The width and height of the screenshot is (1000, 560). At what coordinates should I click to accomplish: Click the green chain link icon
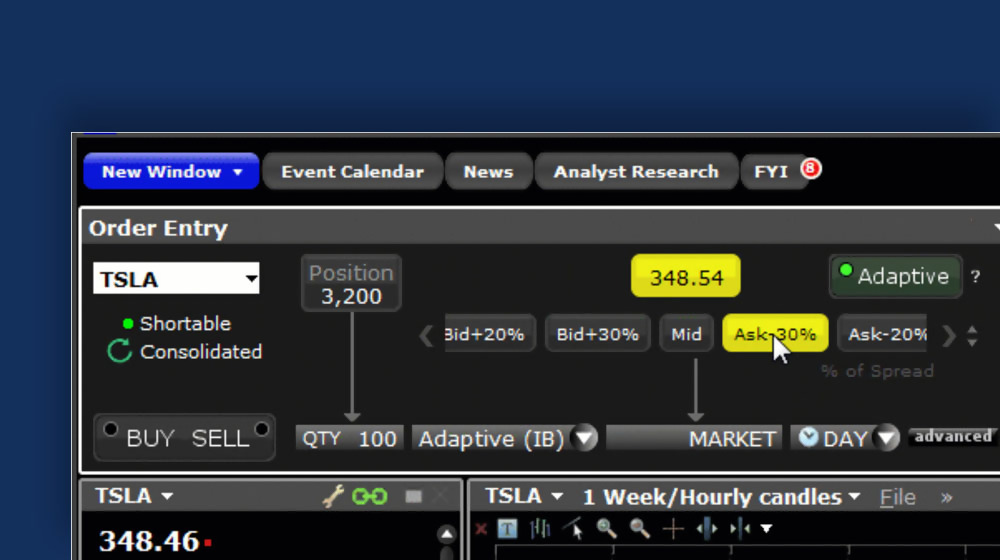point(370,497)
